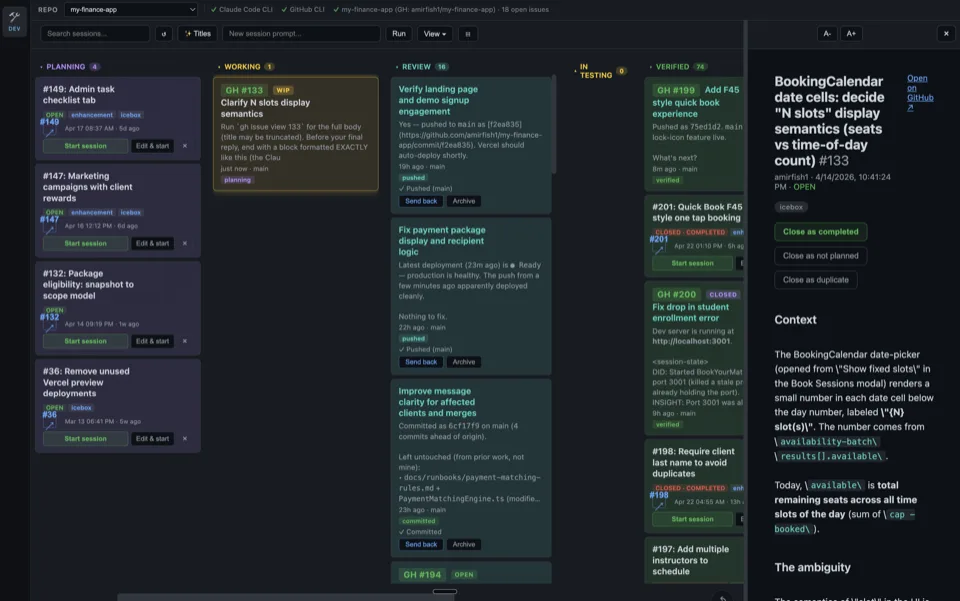
Task: Edit & start #36 Vercel previews
Action: coord(152,438)
